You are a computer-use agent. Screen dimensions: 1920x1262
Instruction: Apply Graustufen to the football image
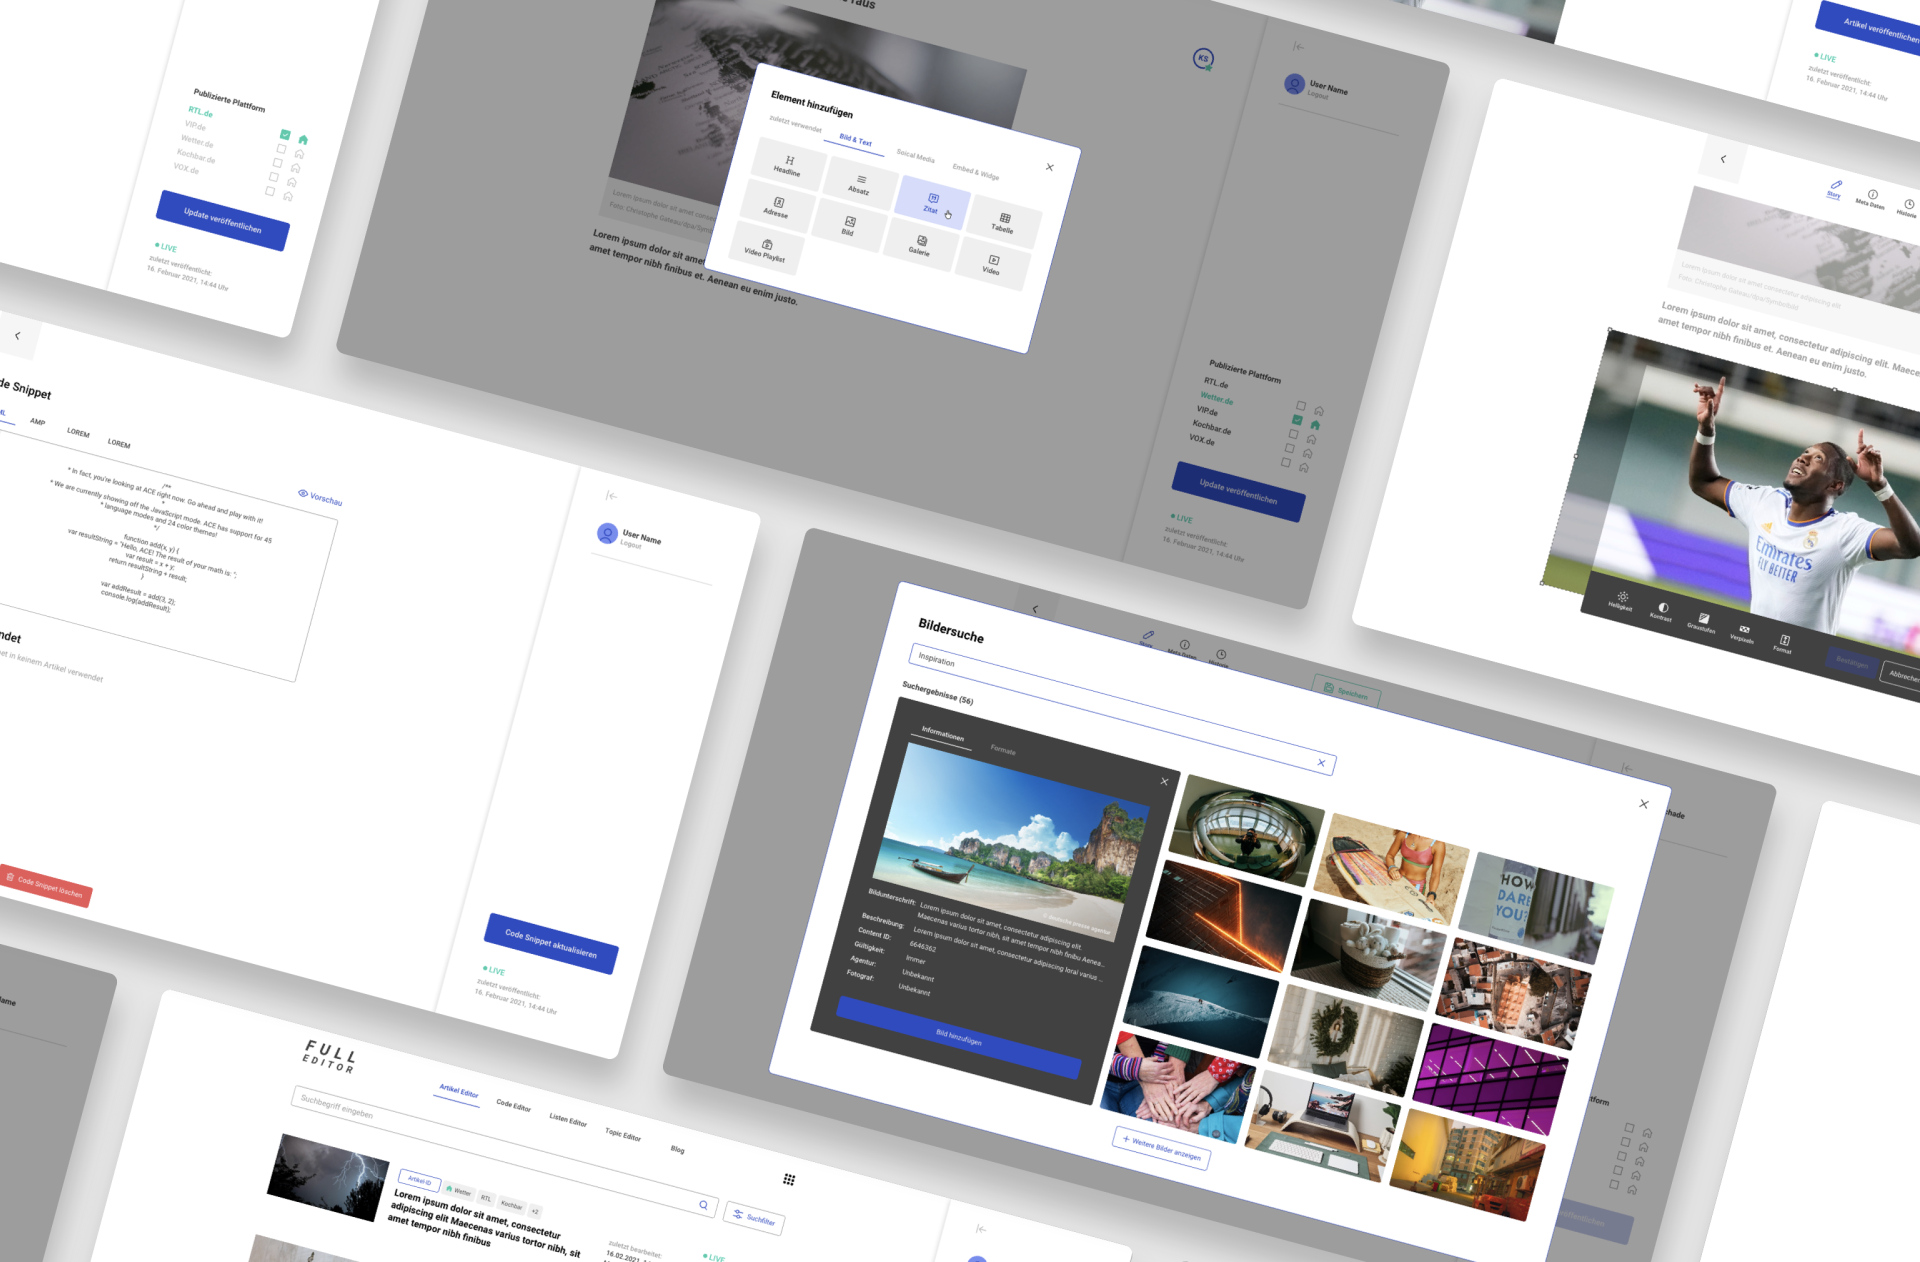point(1702,622)
